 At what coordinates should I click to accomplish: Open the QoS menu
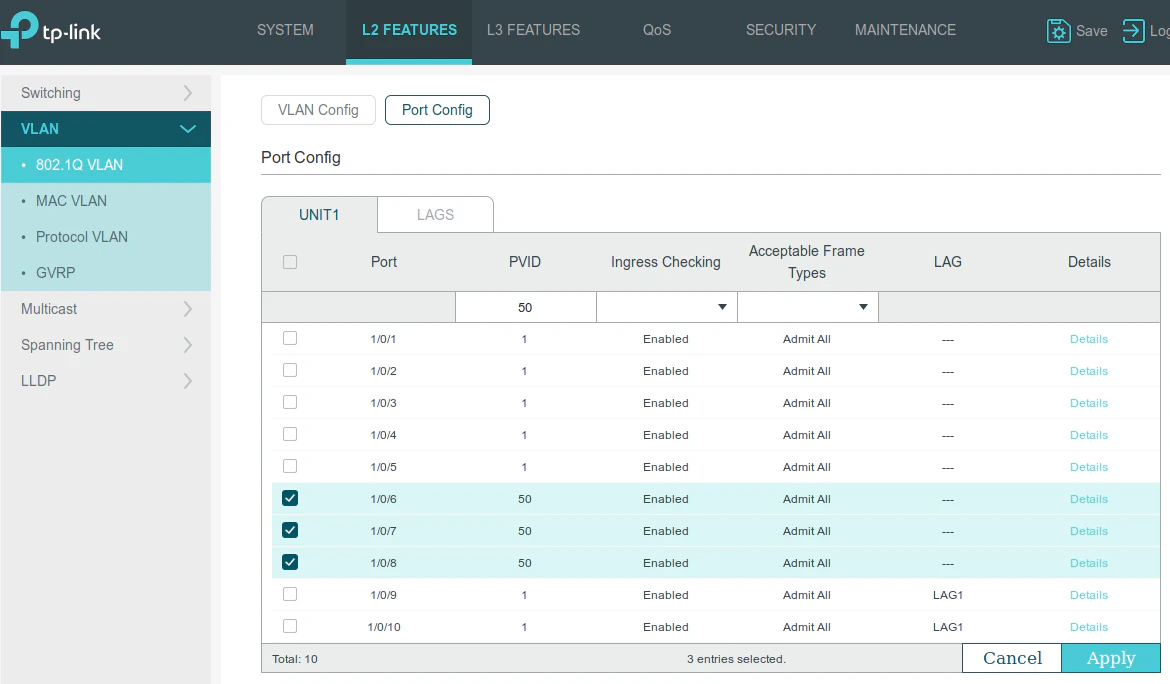coord(657,30)
